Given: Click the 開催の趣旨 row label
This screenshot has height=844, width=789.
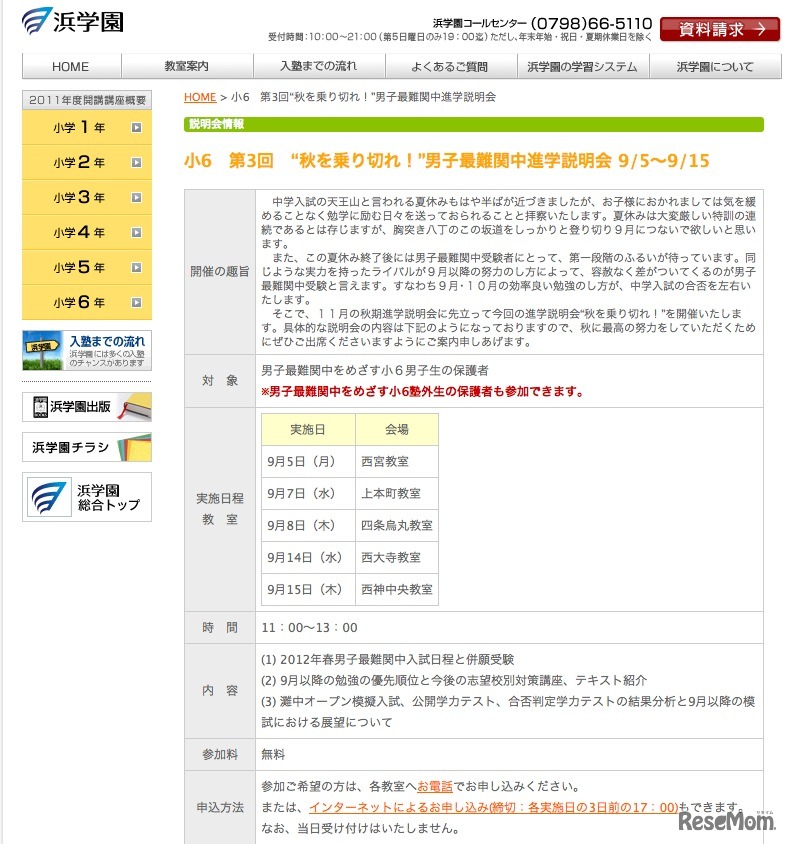Looking at the screenshot, I should click(x=220, y=271).
